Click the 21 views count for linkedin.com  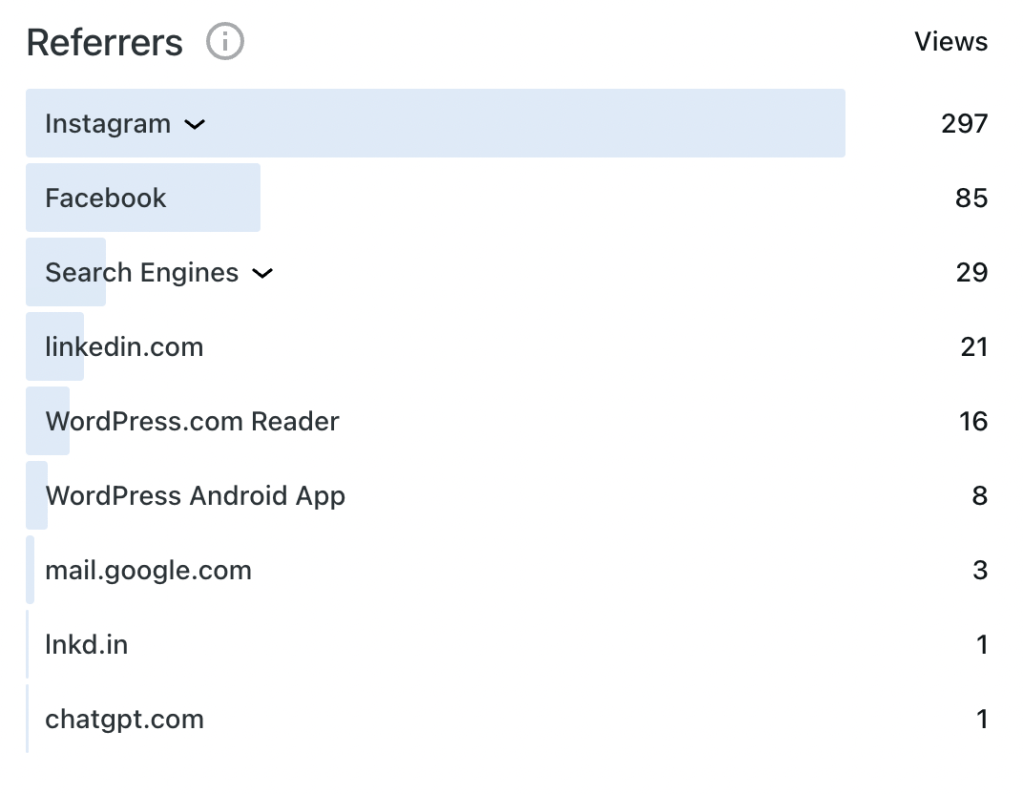(973, 347)
